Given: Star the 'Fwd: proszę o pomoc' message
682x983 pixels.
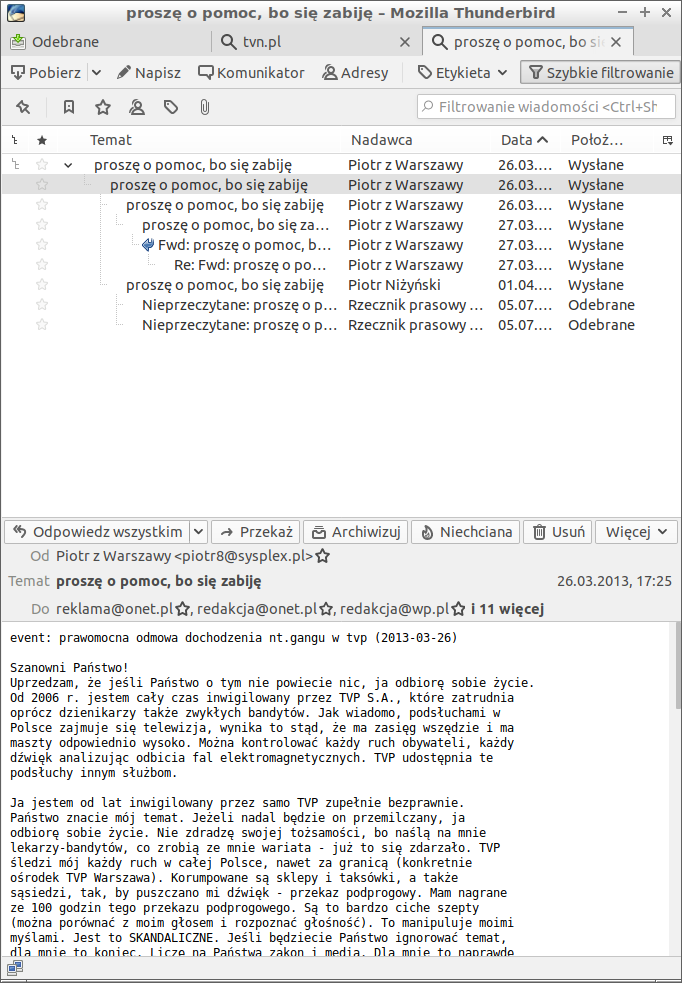Looking at the screenshot, I should click(x=42, y=244).
